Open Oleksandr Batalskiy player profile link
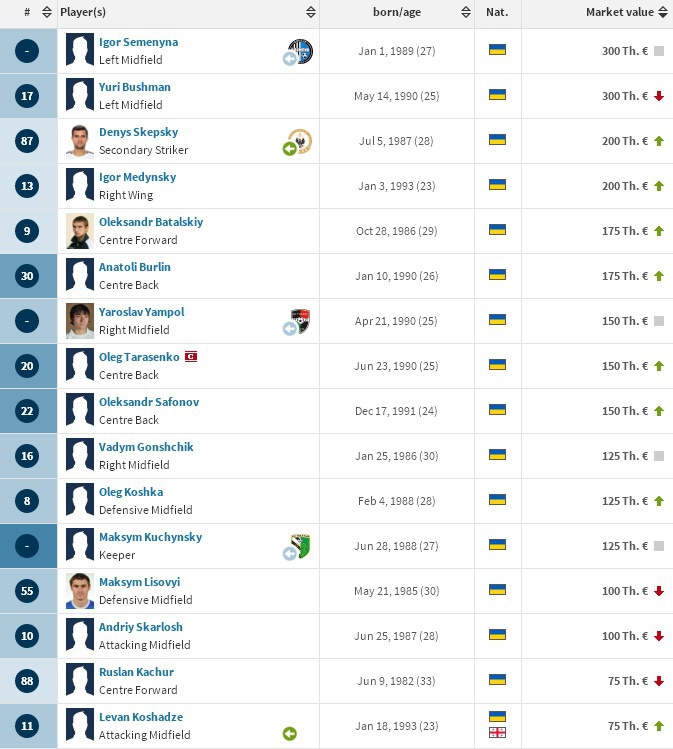 (x=150, y=222)
